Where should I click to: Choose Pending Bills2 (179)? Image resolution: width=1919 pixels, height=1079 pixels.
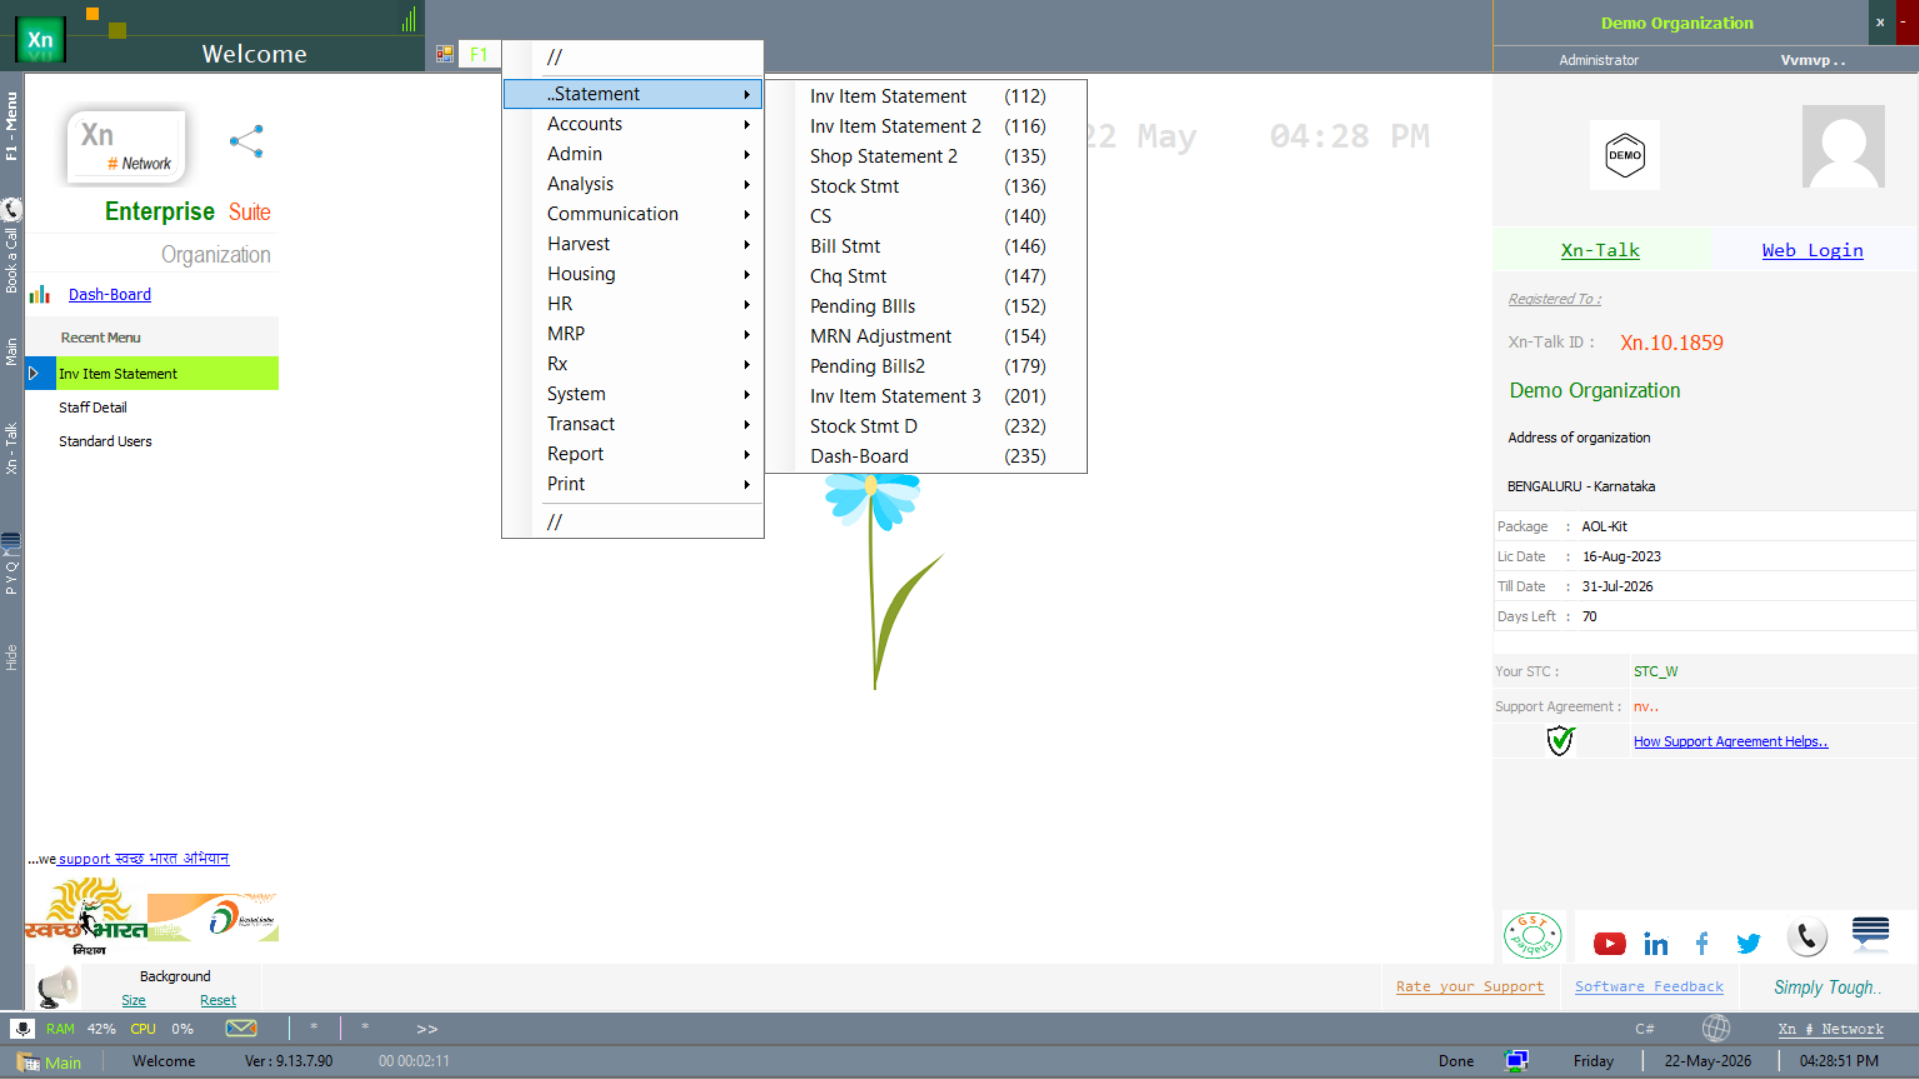927,366
